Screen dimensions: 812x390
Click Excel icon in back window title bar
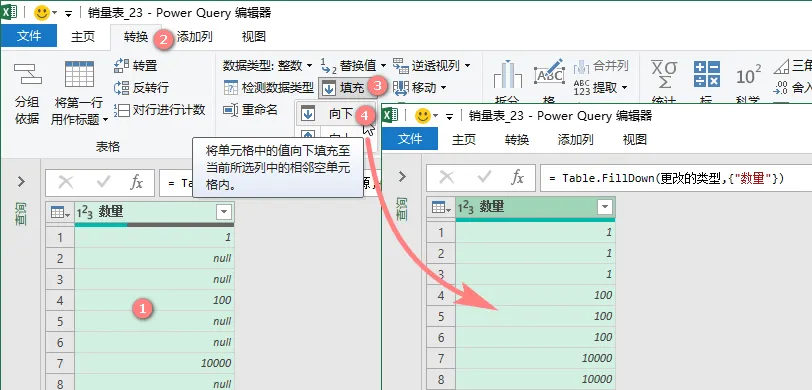coord(9,13)
